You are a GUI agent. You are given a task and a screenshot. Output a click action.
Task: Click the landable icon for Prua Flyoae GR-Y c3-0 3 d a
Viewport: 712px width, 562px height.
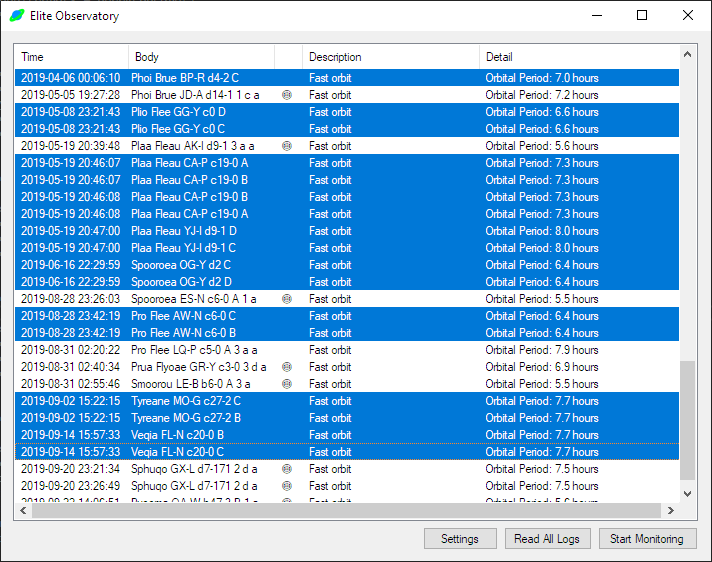click(x=287, y=367)
